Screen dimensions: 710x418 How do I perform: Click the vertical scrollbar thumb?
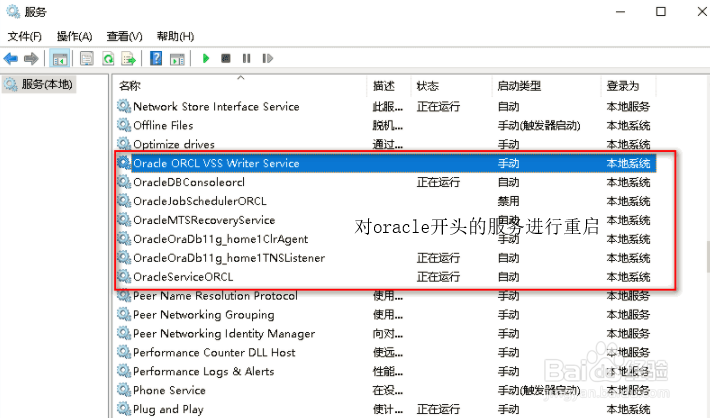pyautogui.click(x=707, y=257)
